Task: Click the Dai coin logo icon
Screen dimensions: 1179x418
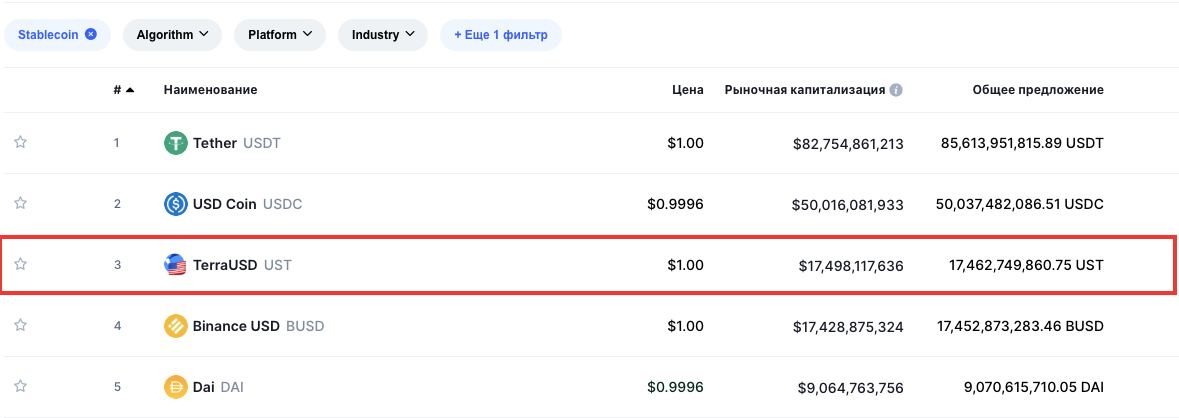Action: point(175,386)
